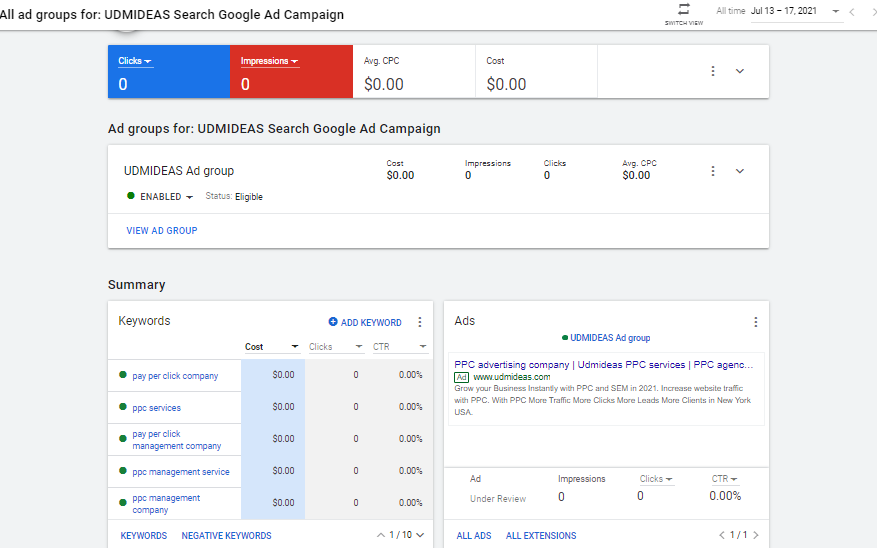Go to the next keywords page
Viewport: 877px width, 548px height.
click(420, 536)
